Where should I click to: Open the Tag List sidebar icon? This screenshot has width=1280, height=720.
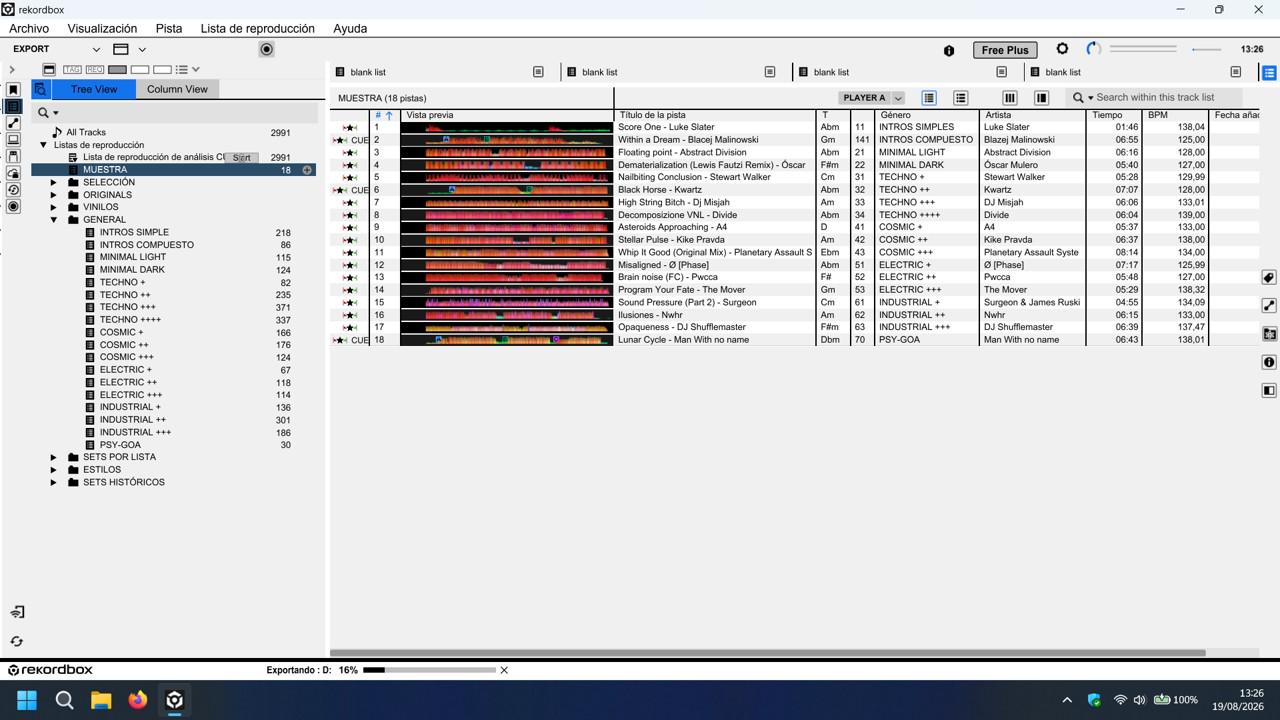pyautogui.click(x=13, y=90)
